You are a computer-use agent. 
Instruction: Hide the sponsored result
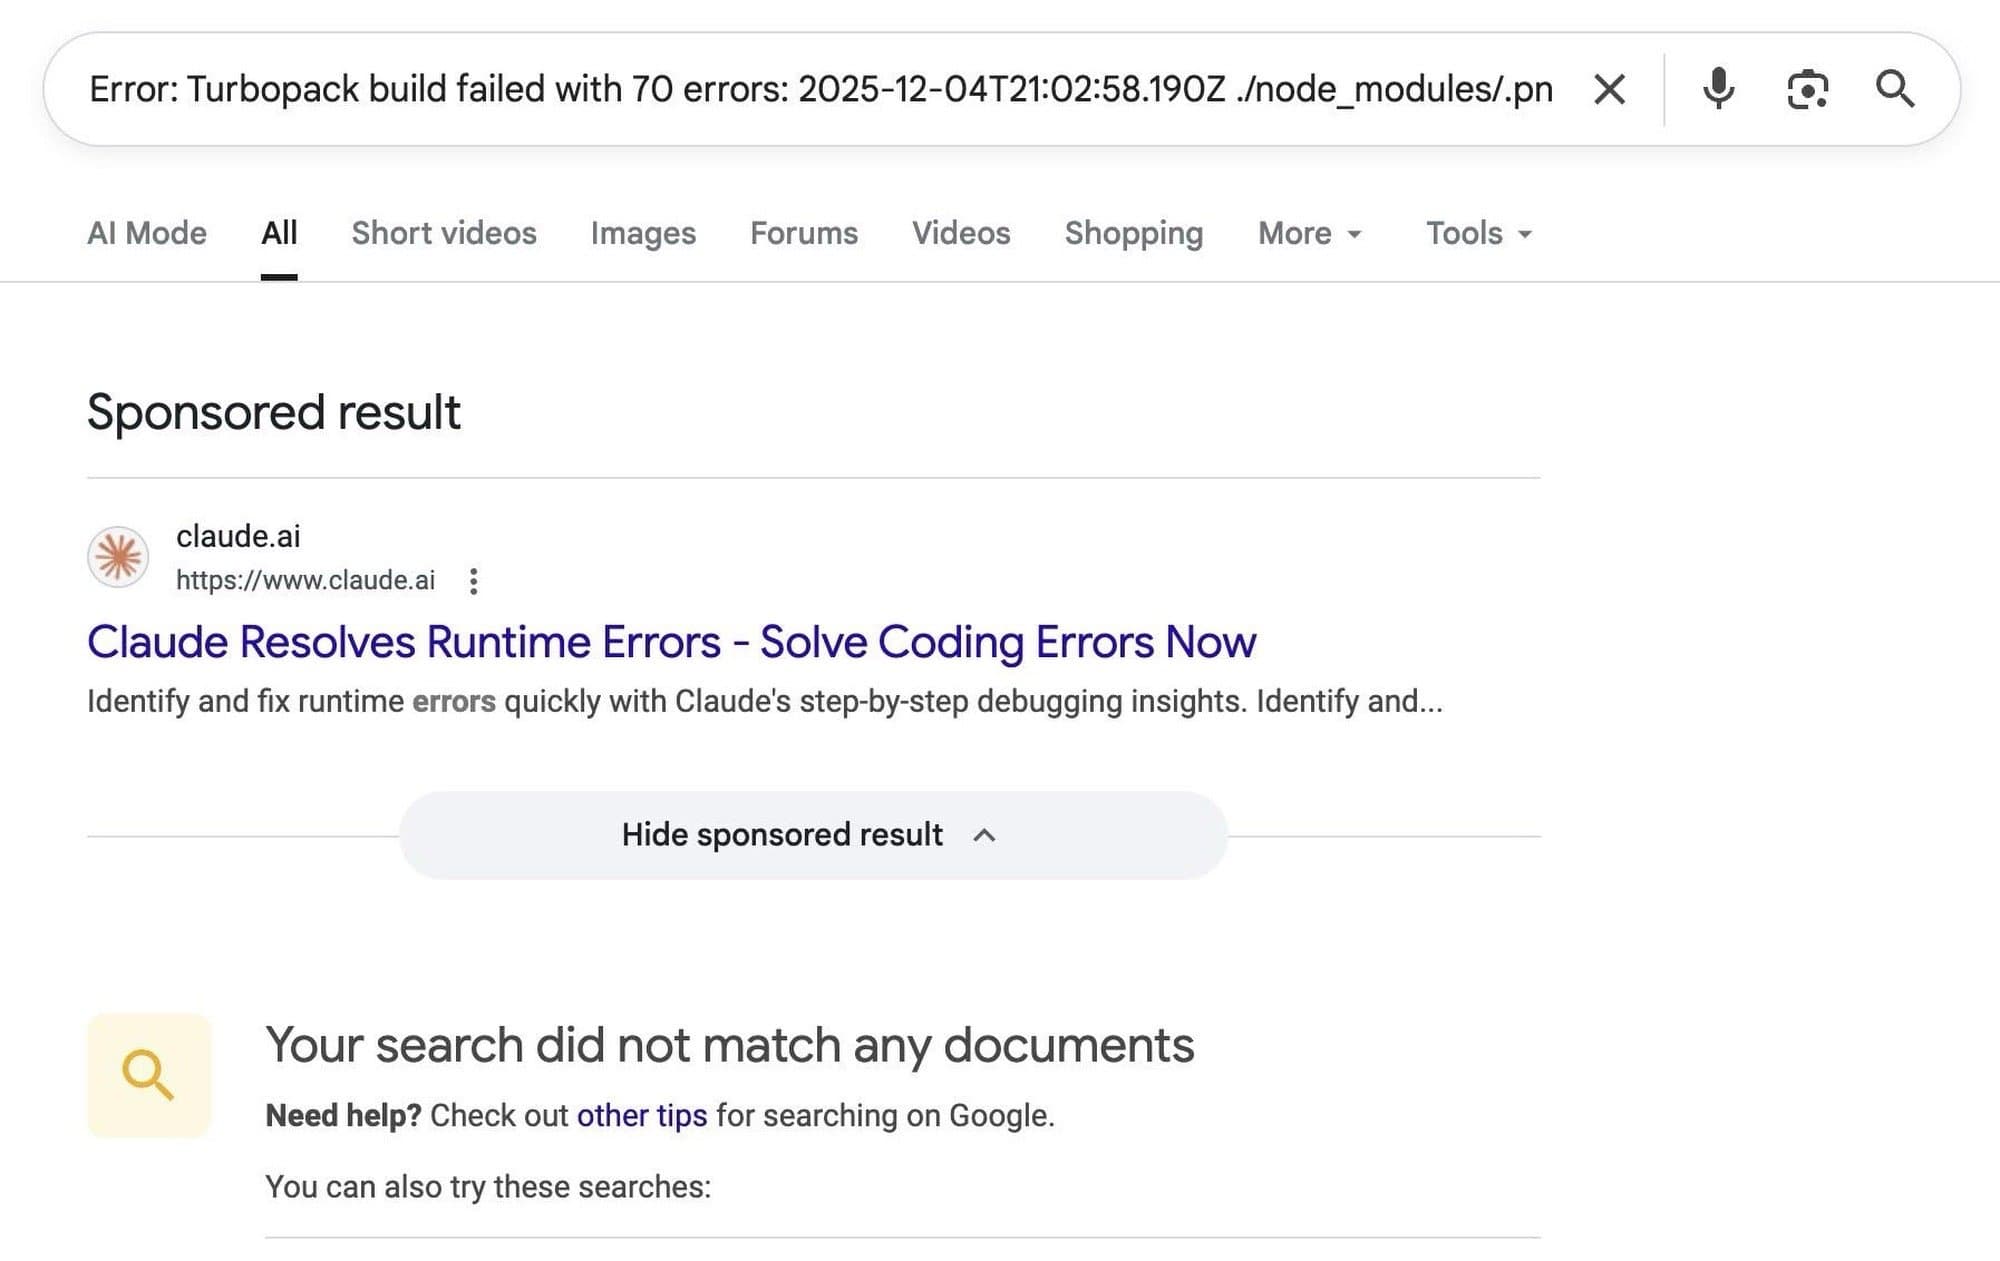(x=782, y=834)
